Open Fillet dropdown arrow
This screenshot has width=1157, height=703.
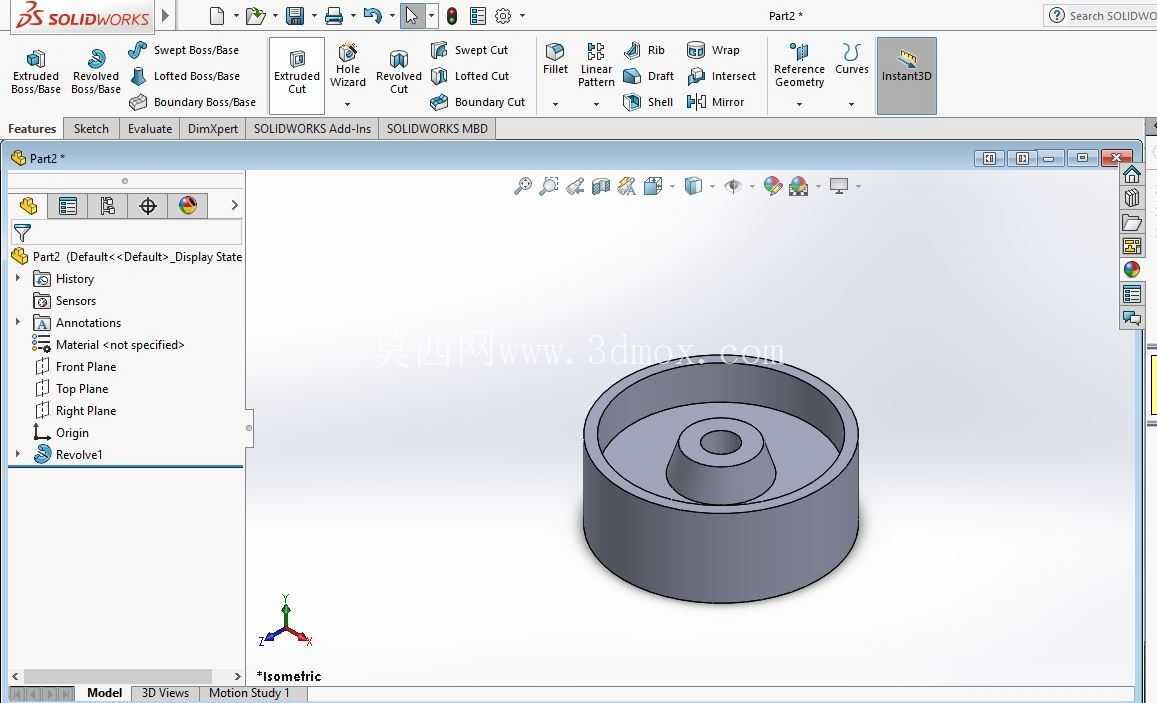pos(555,104)
